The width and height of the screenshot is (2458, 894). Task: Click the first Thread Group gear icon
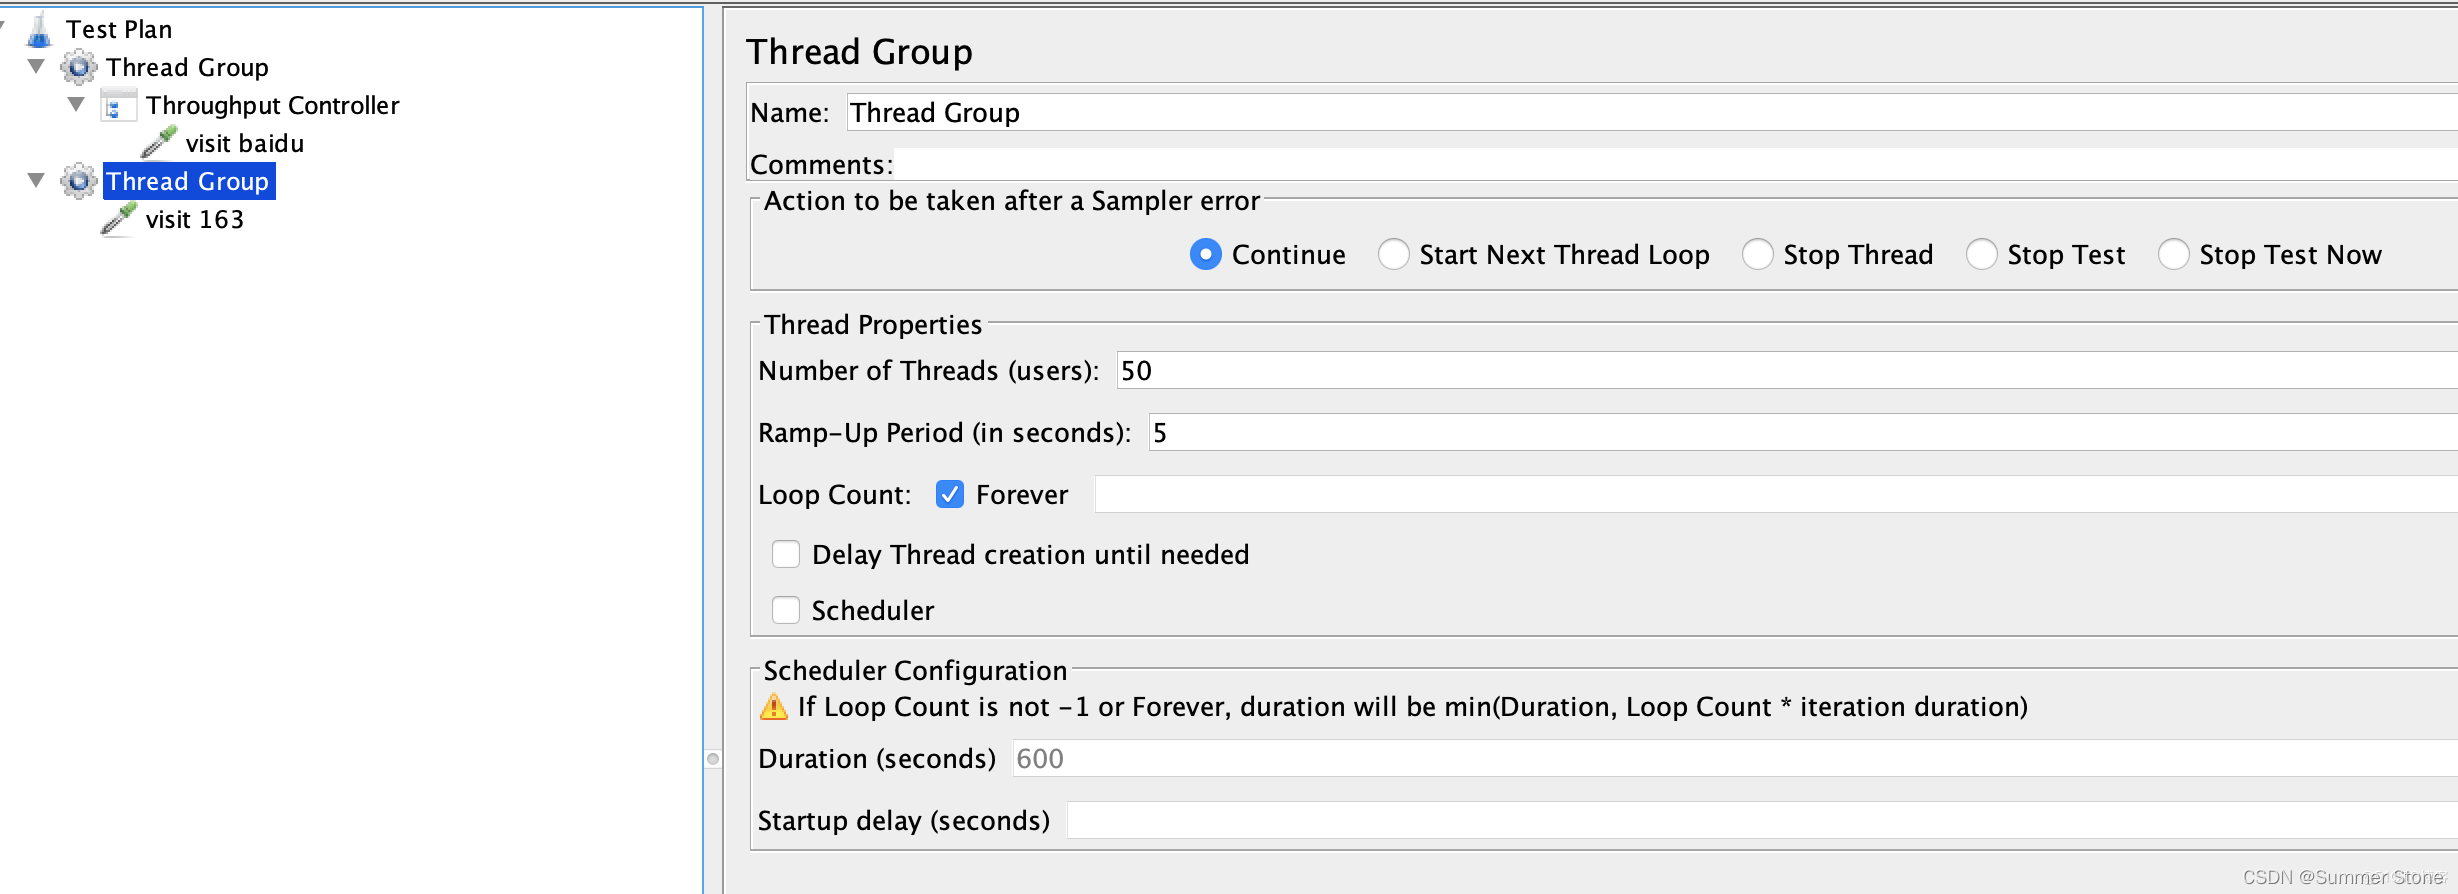point(79,68)
